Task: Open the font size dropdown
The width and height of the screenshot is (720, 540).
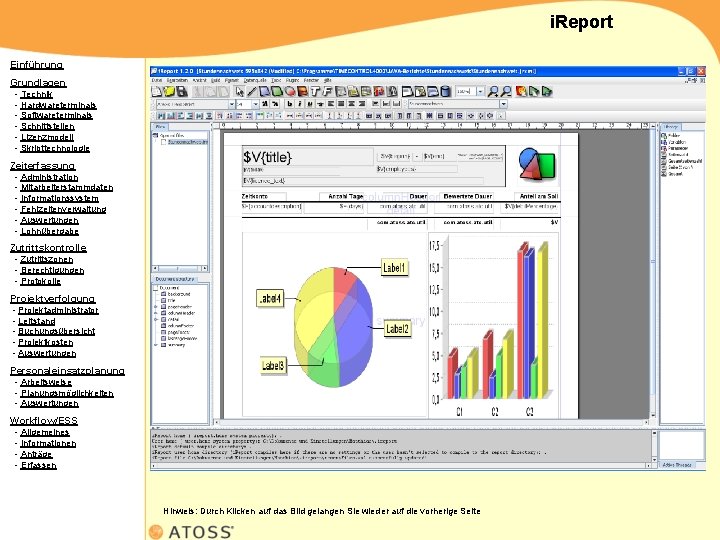Action: [255, 104]
